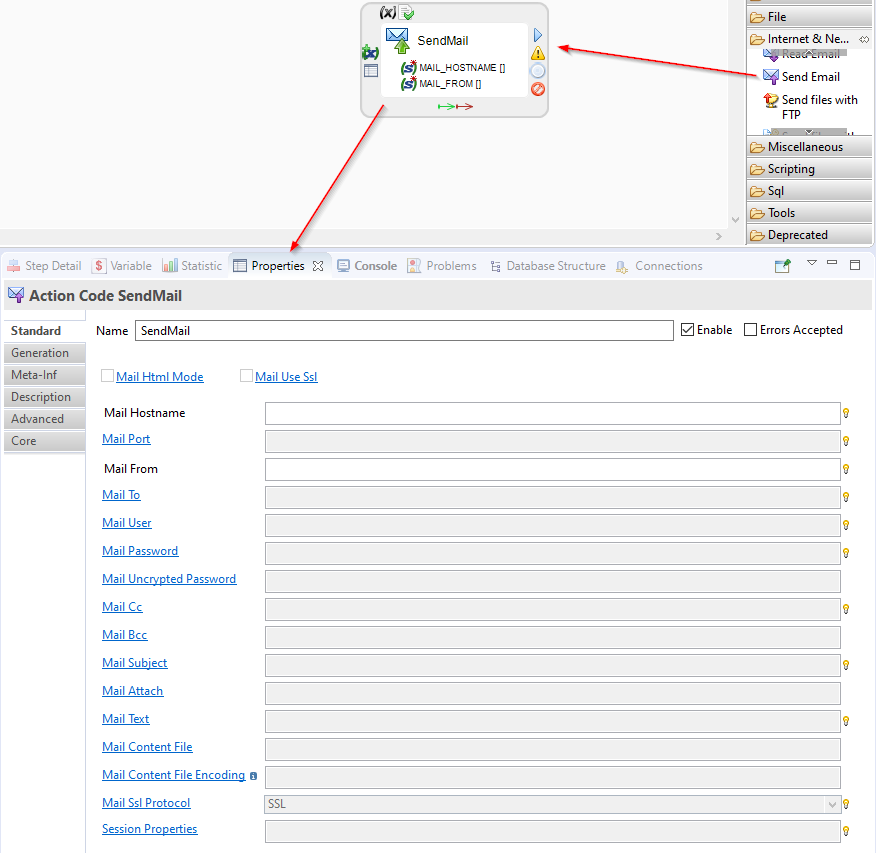Click the Mail Port link
Viewport: 876px width, 853px height.
(x=126, y=439)
